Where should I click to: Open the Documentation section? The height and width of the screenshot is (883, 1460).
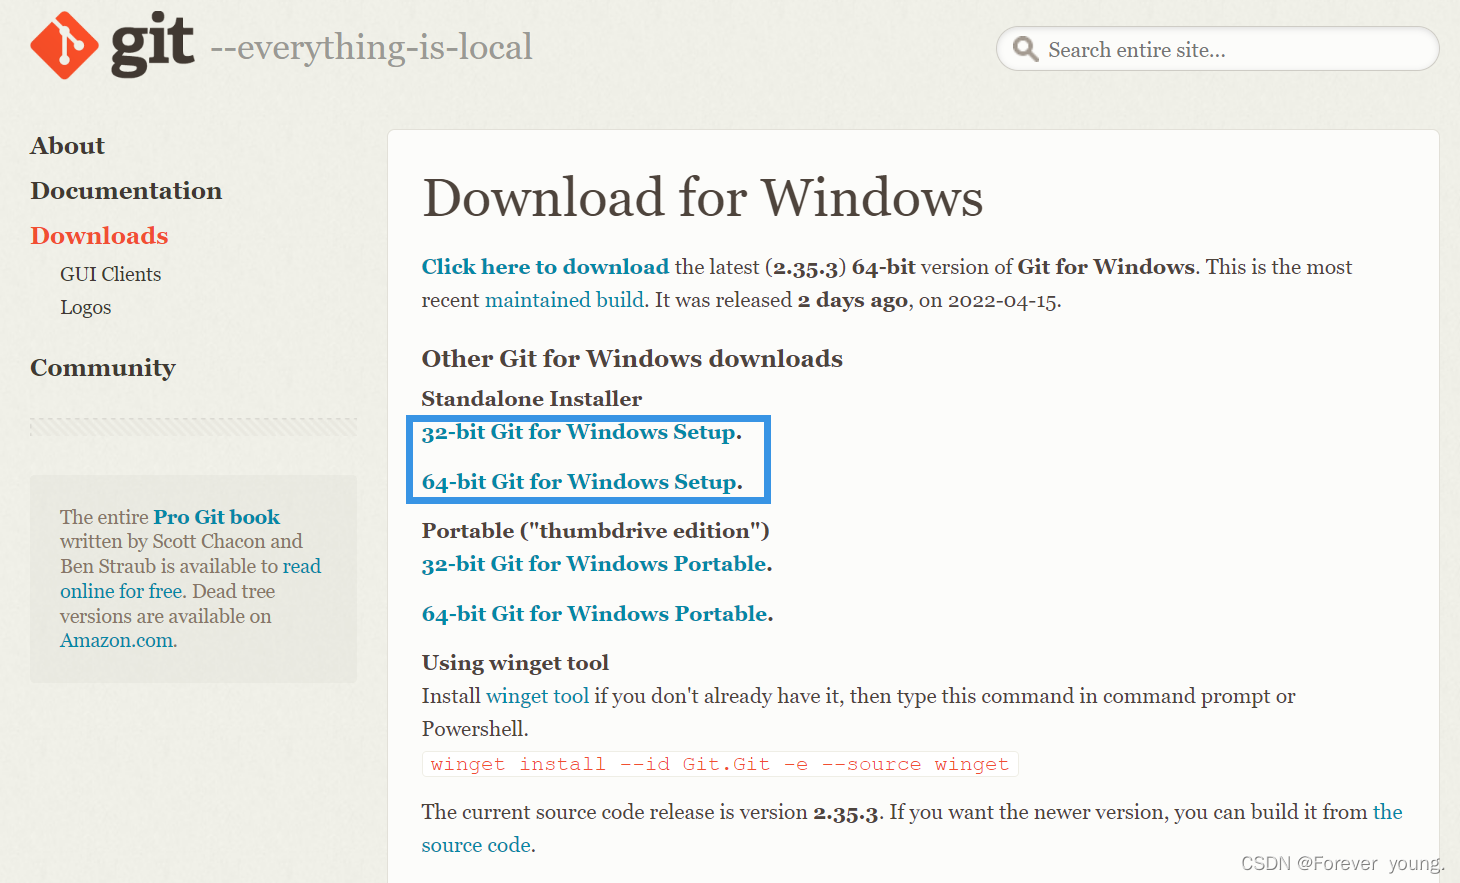pos(126,191)
